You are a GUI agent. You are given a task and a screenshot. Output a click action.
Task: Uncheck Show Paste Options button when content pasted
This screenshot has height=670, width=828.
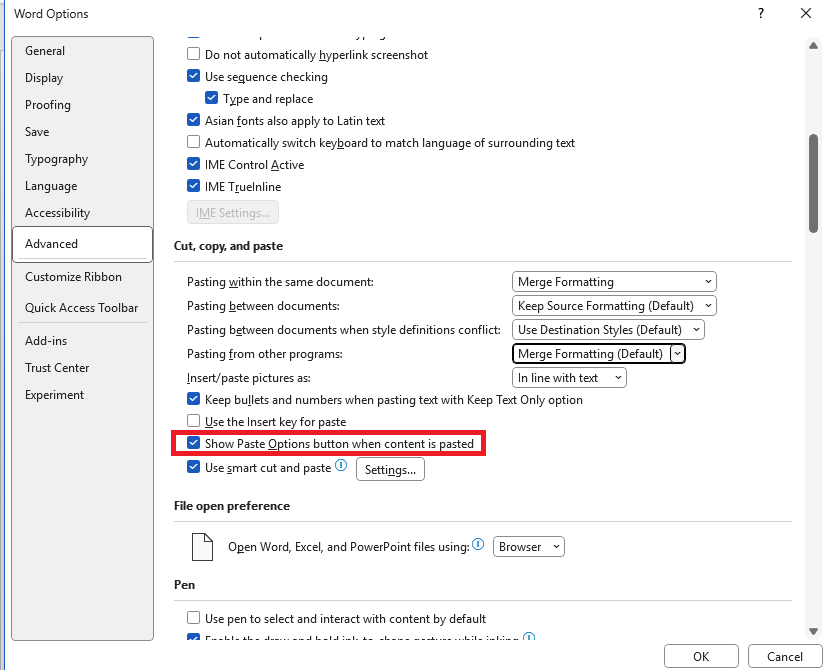[x=194, y=444]
